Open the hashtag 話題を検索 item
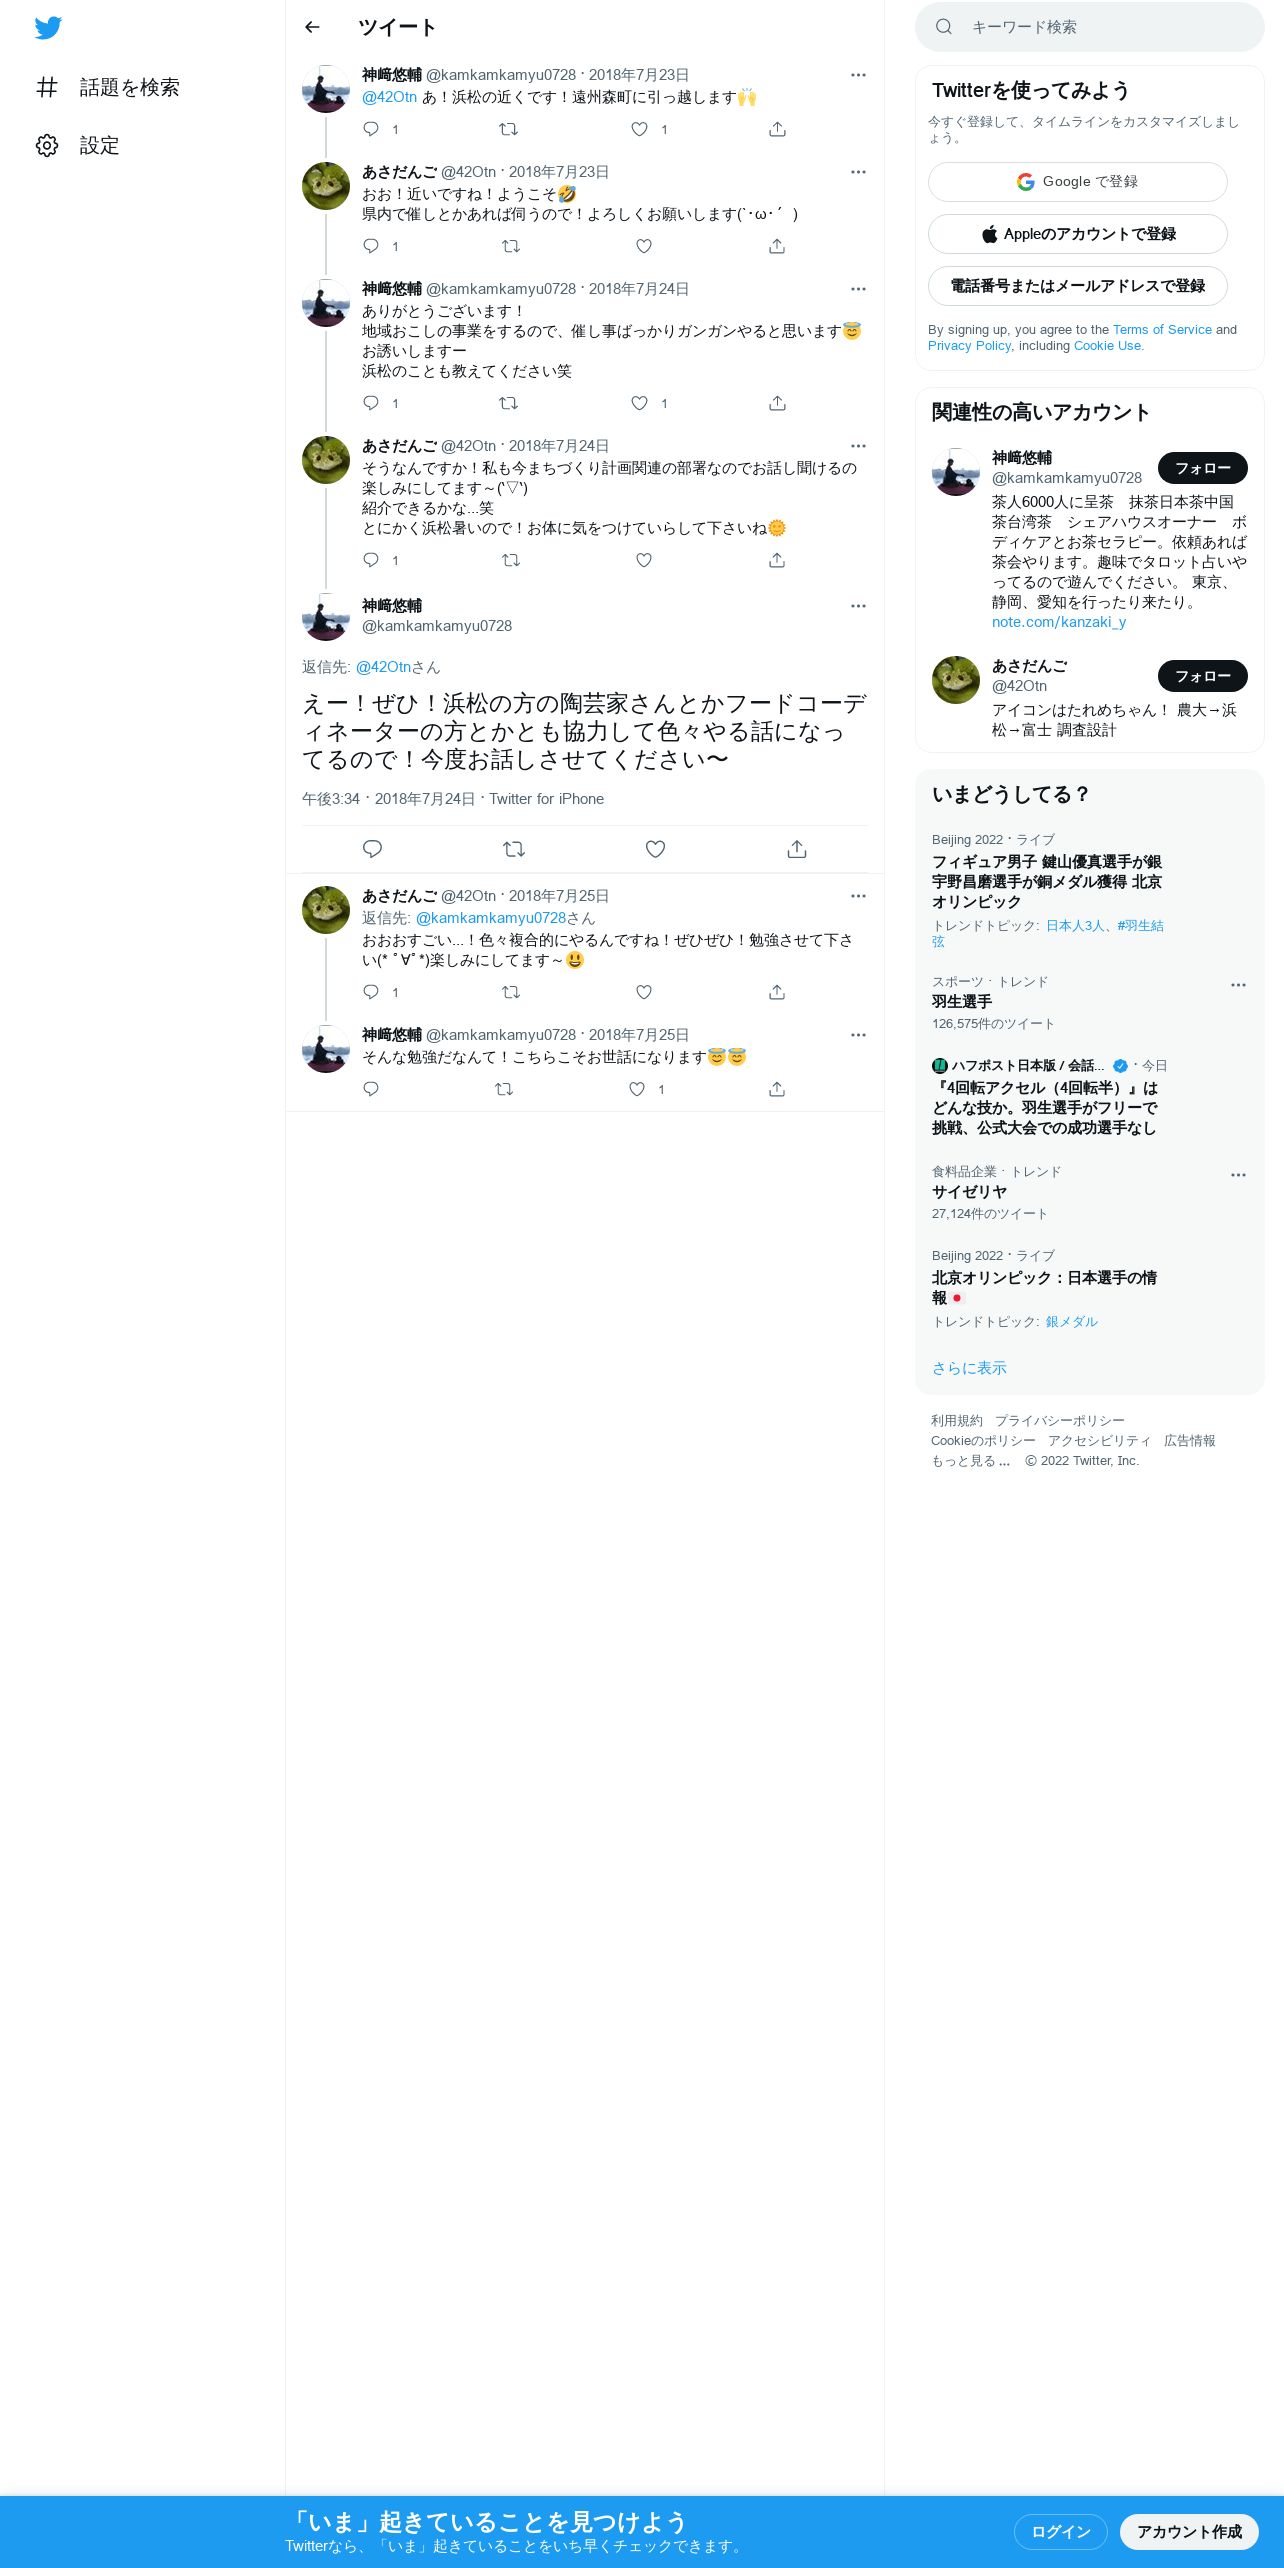The image size is (1284, 2568). 108,88
